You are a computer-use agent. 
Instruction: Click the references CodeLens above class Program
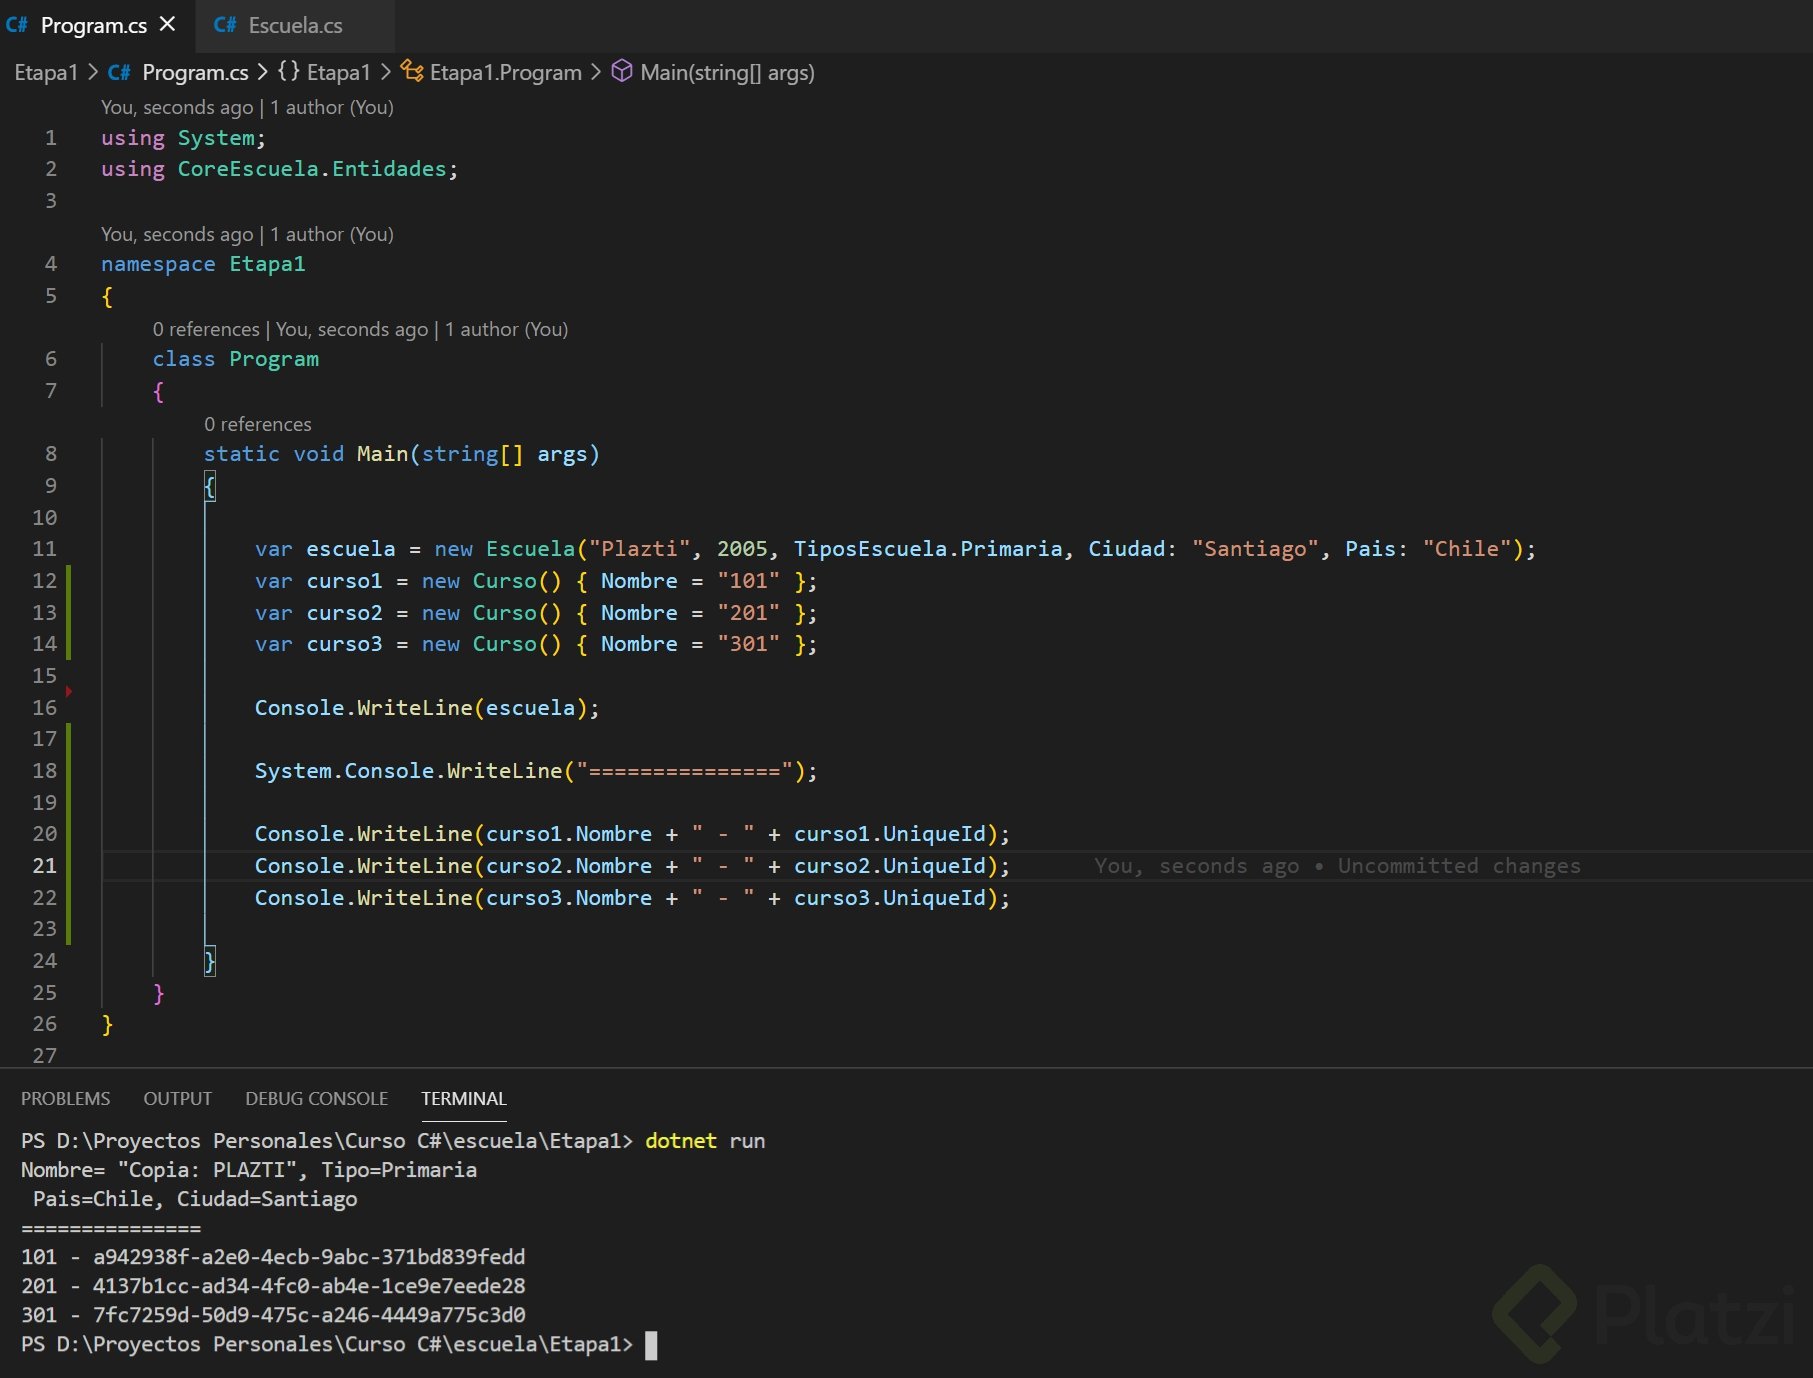360,329
